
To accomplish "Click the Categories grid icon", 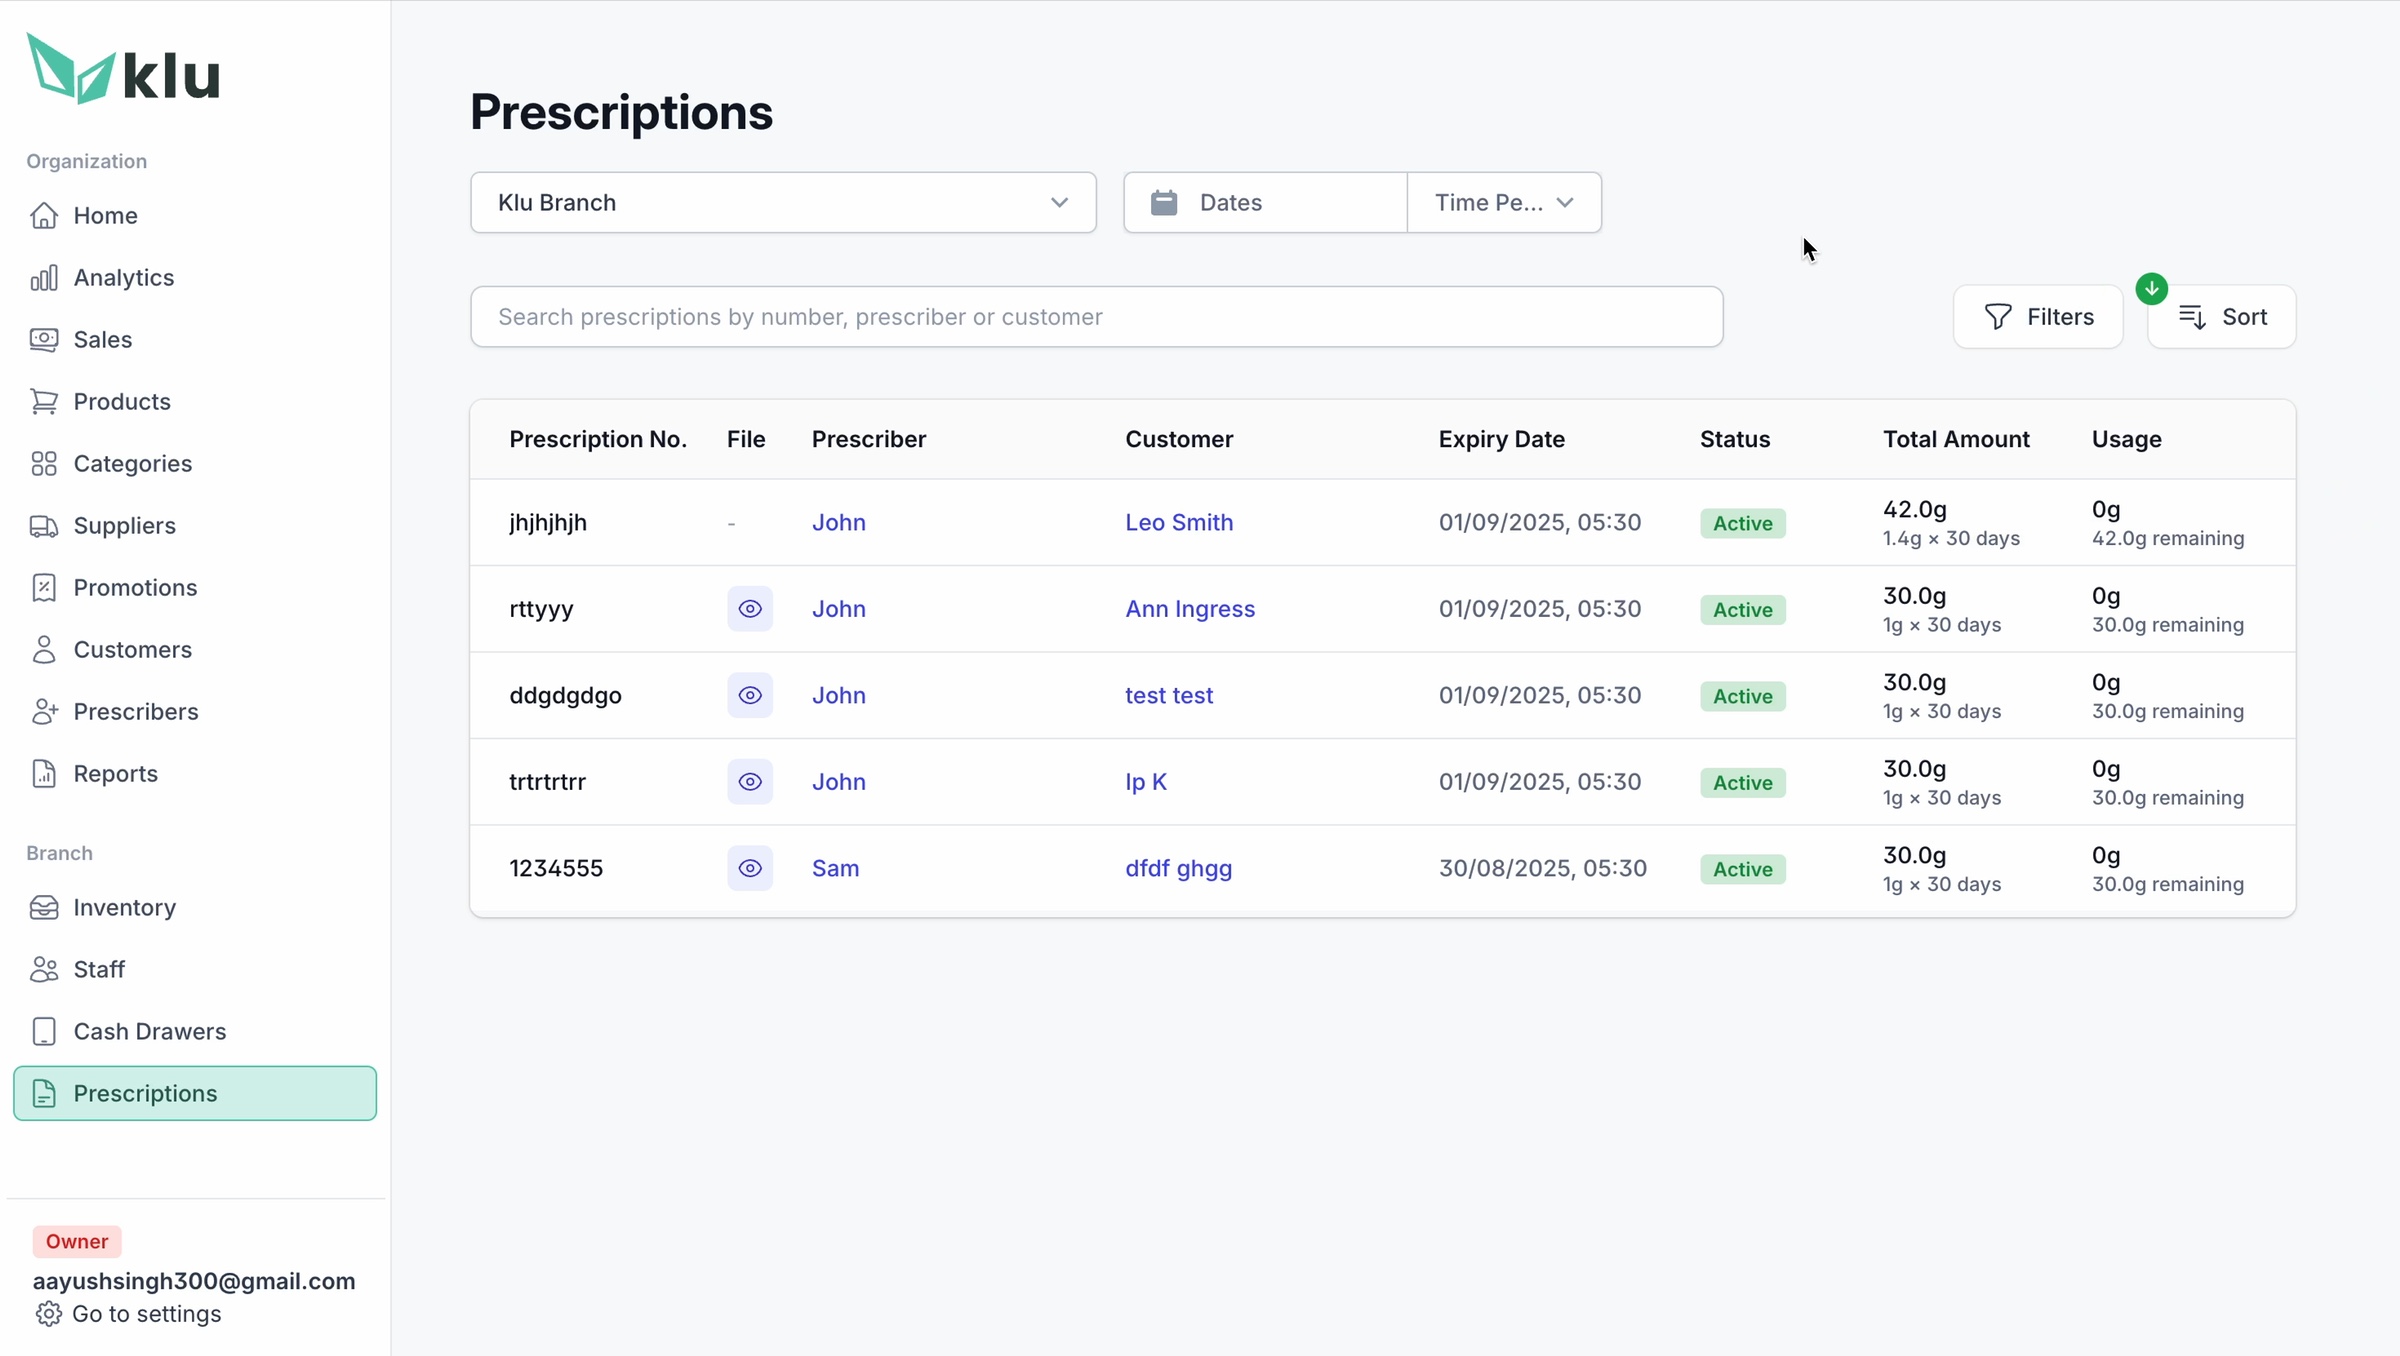I will tap(44, 463).
